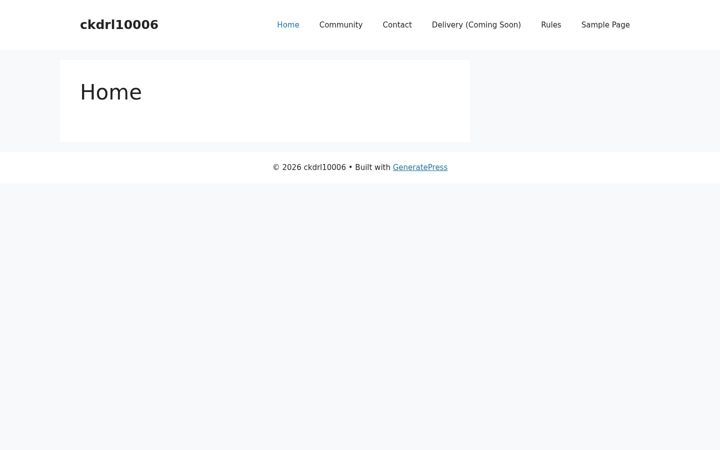Image resolution: width=720 pixels, height=450 pixels.
Task: Open the Sample Page menu item
Action: click(x=606, y=25)
